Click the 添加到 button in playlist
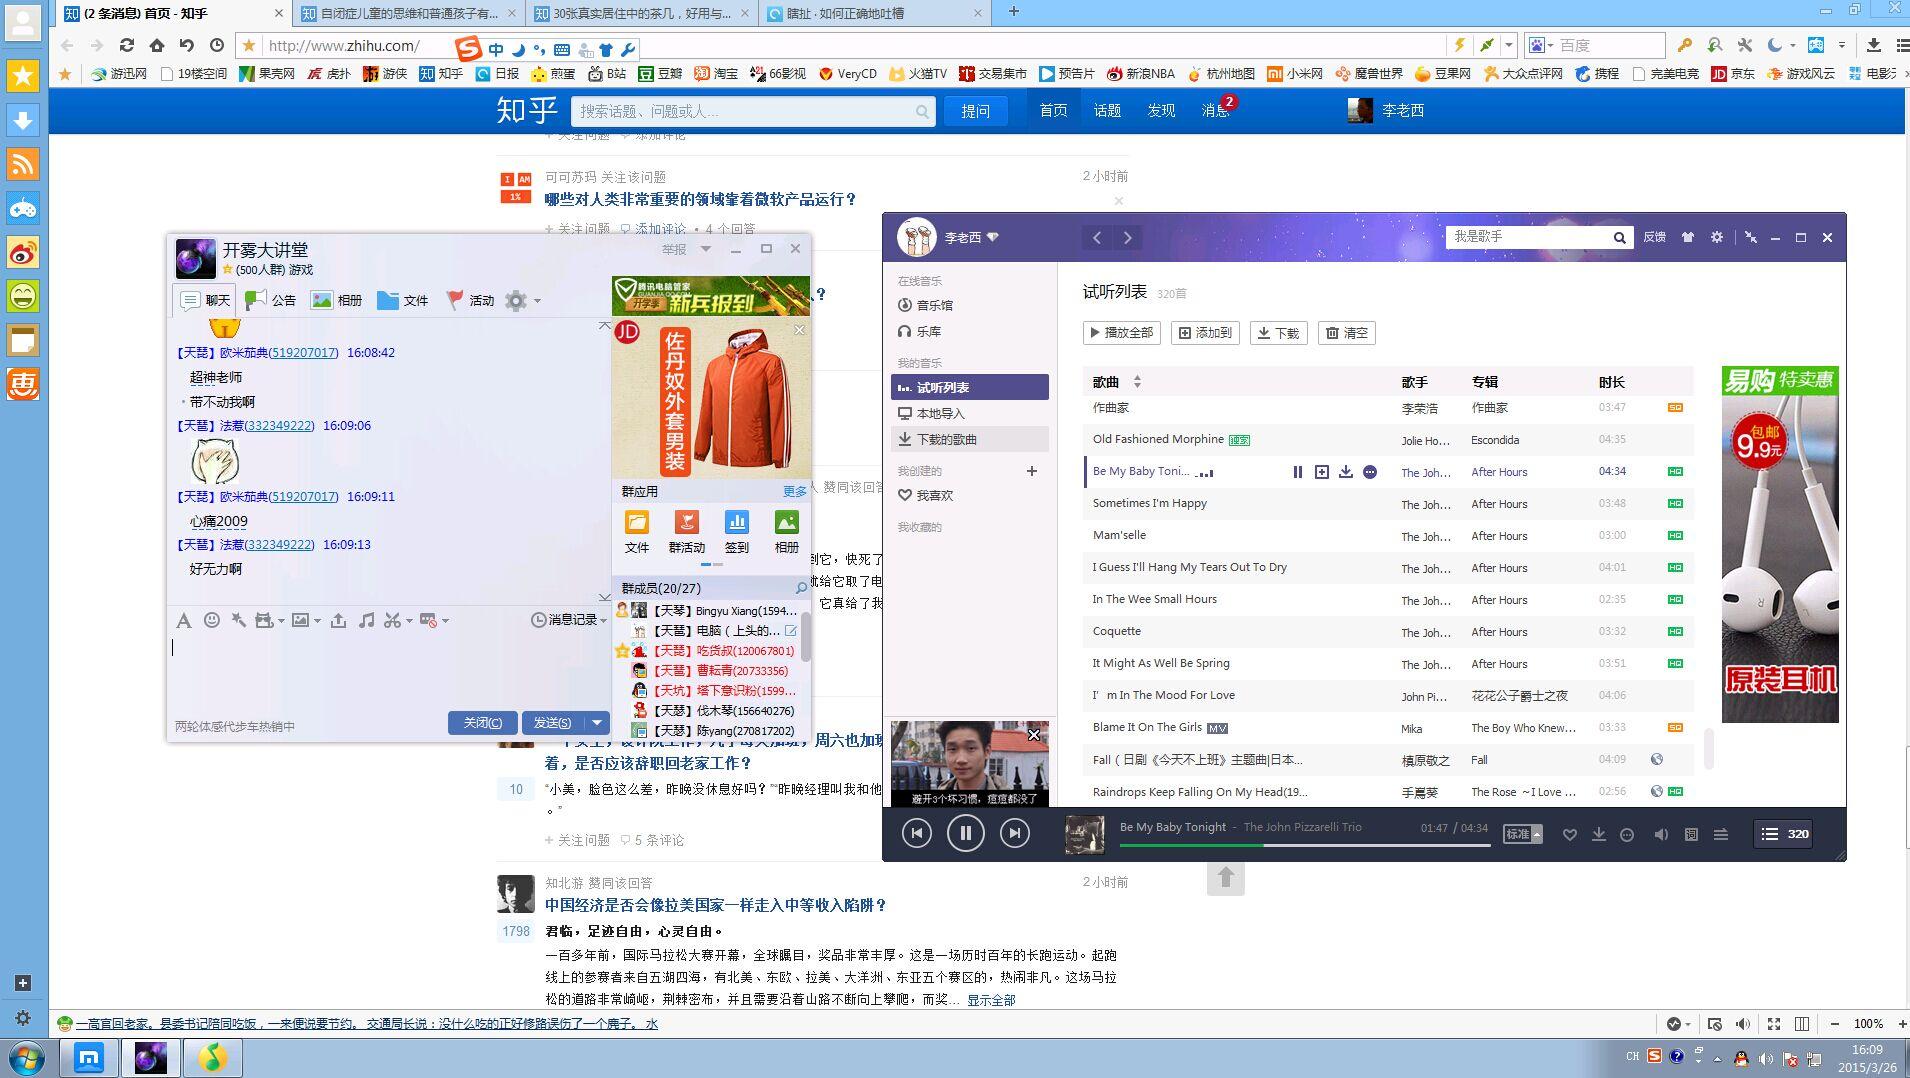Screen dimensions: 1910x1078 point(1205,333)
